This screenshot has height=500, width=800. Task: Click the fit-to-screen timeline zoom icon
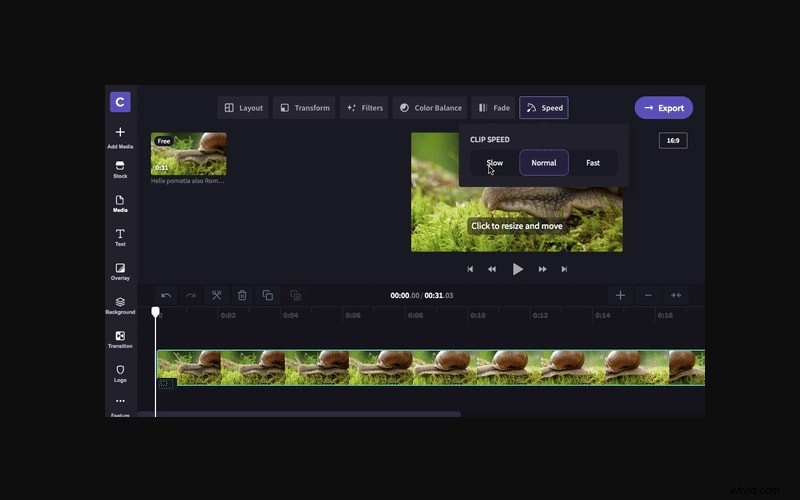[676, 295]
